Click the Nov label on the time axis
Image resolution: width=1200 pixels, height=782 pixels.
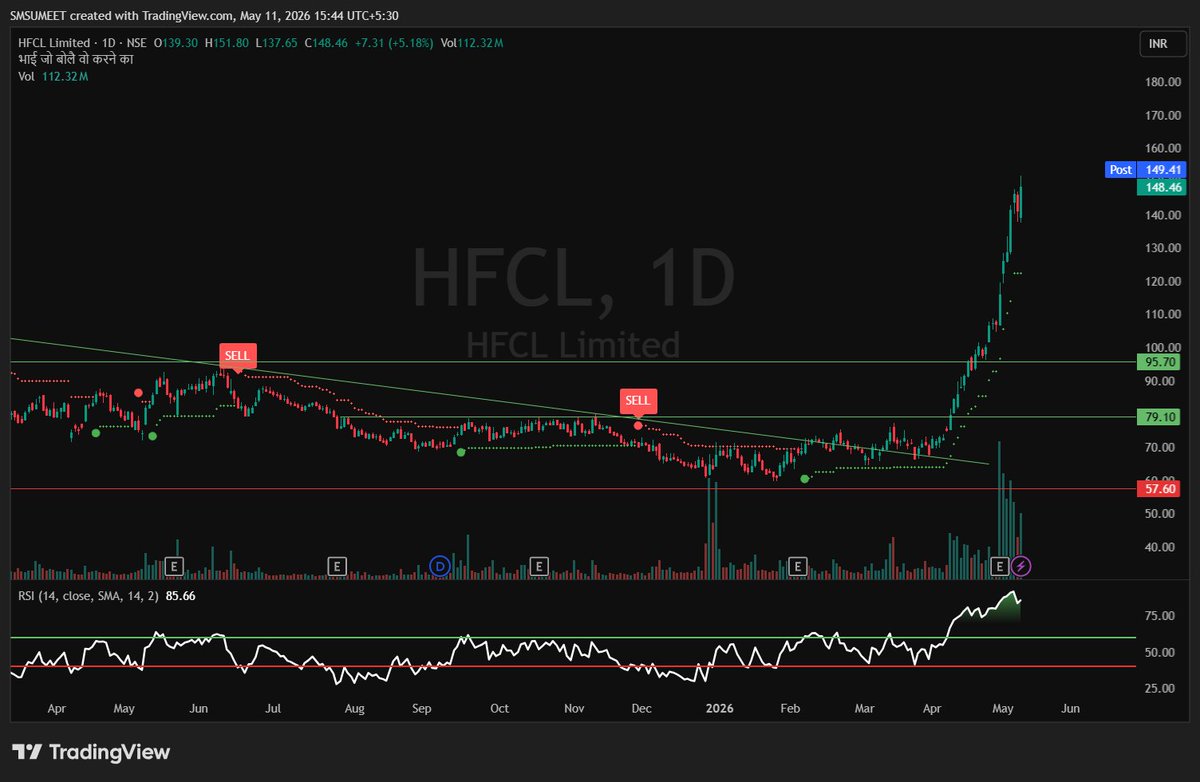[574, 708]
